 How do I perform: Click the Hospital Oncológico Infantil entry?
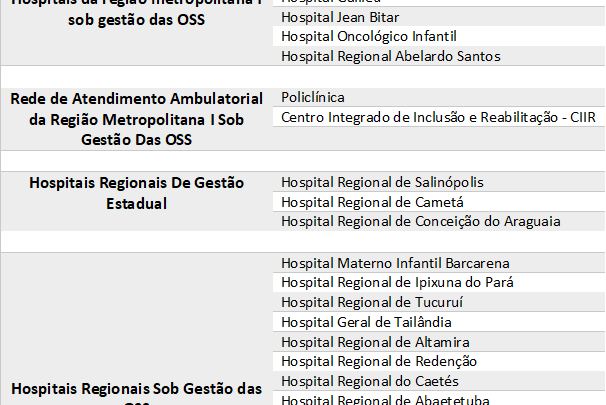tap(369, 37)
